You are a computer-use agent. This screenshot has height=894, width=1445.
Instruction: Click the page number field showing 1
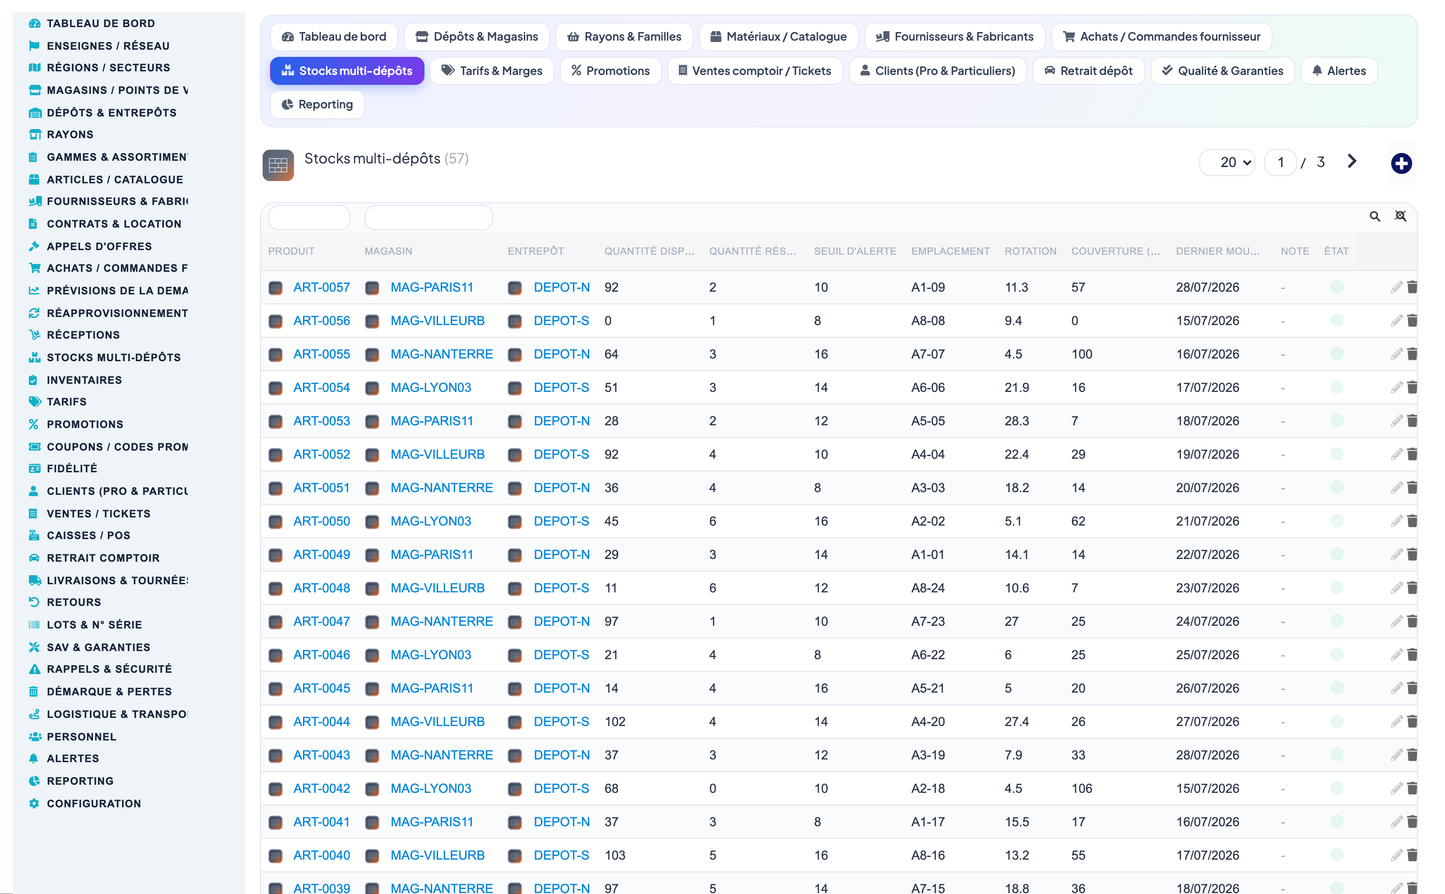[1280, 162]
